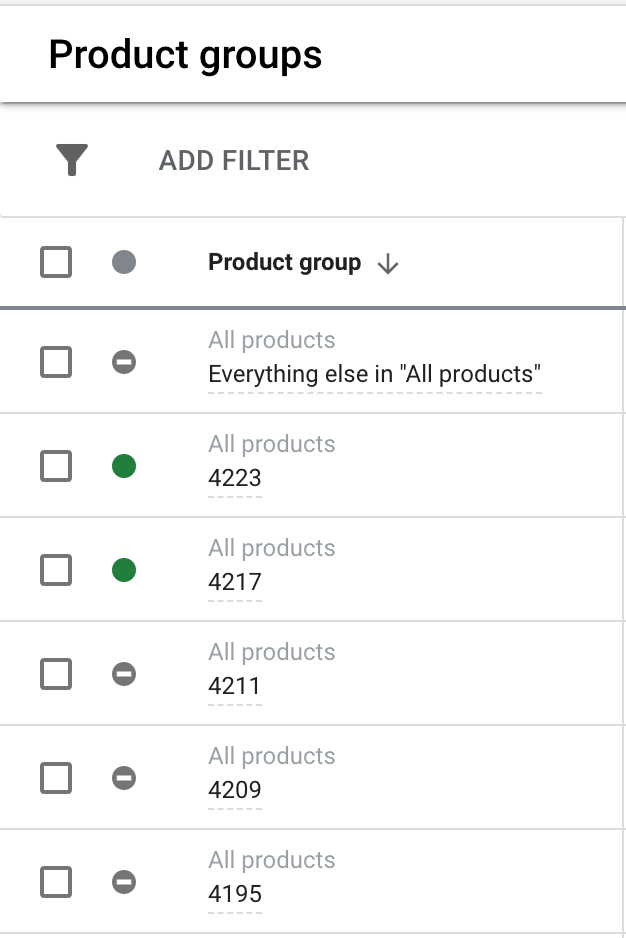Open Everything else in "All products" group
Image resolution: width=626 pixels, height=938 pixels.
(375, 374)
